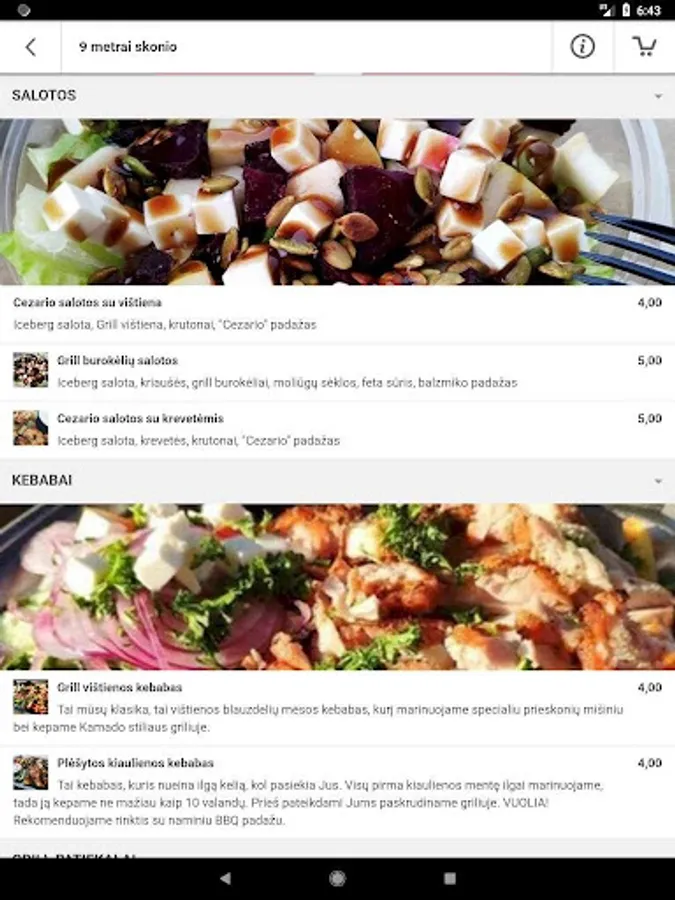The image size is (675, 900).
Task: Tap the Android back navigation button
Action: point(226,878)
